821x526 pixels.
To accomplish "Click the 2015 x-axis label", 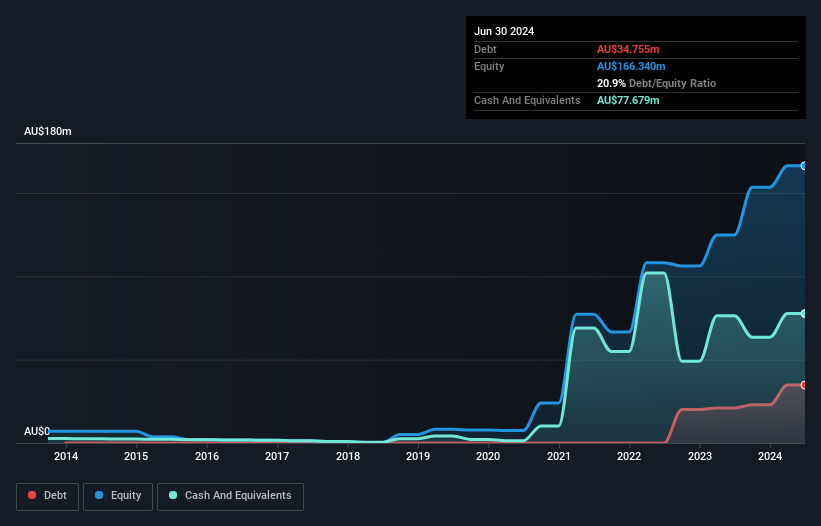I will [136, 456].
